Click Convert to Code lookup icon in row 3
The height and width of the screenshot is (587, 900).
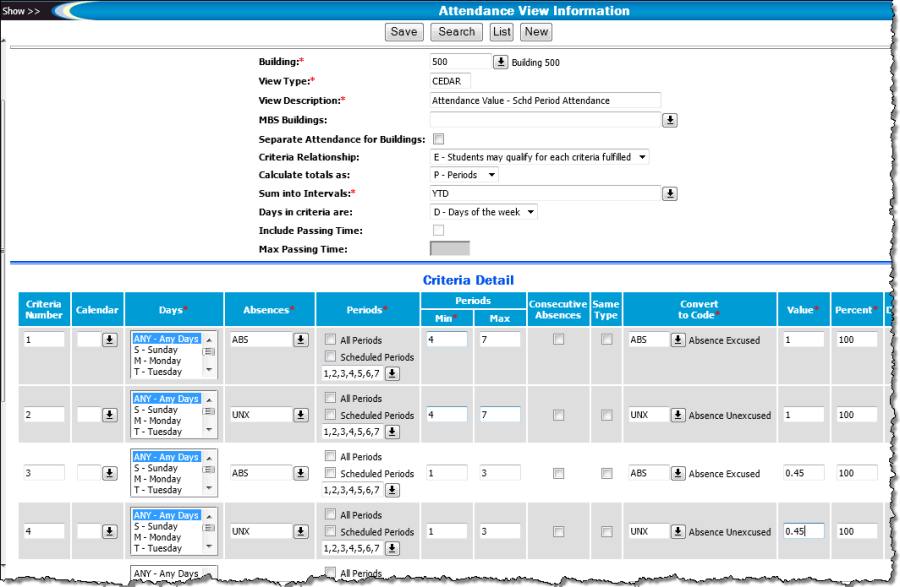tap(677, 474)
